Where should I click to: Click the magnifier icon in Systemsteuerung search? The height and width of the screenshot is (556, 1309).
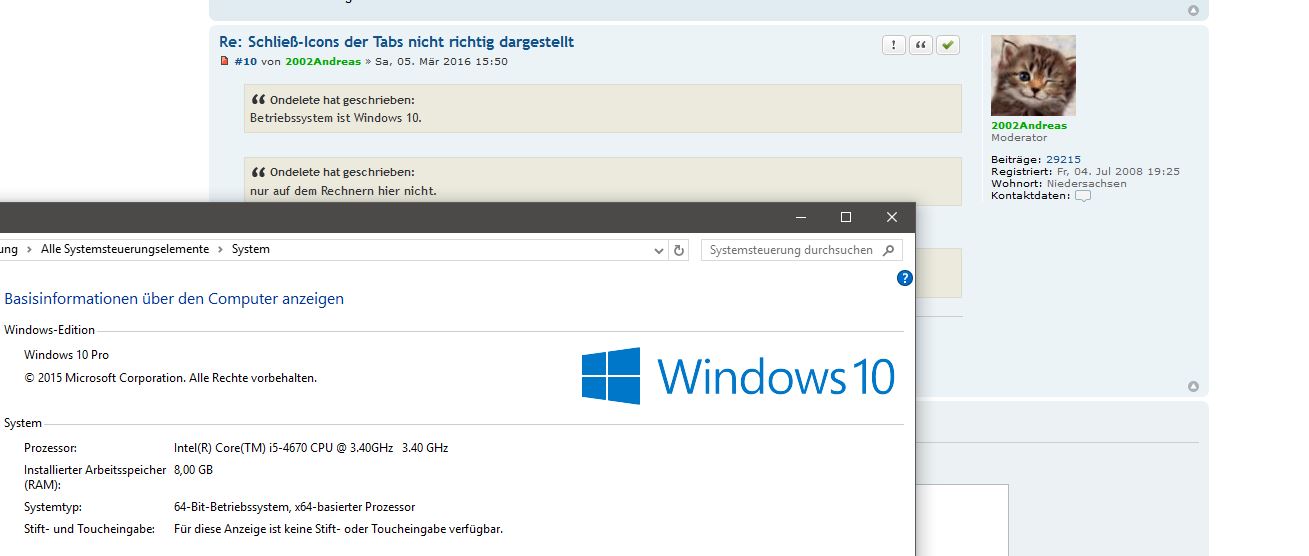tap(889, 250)
